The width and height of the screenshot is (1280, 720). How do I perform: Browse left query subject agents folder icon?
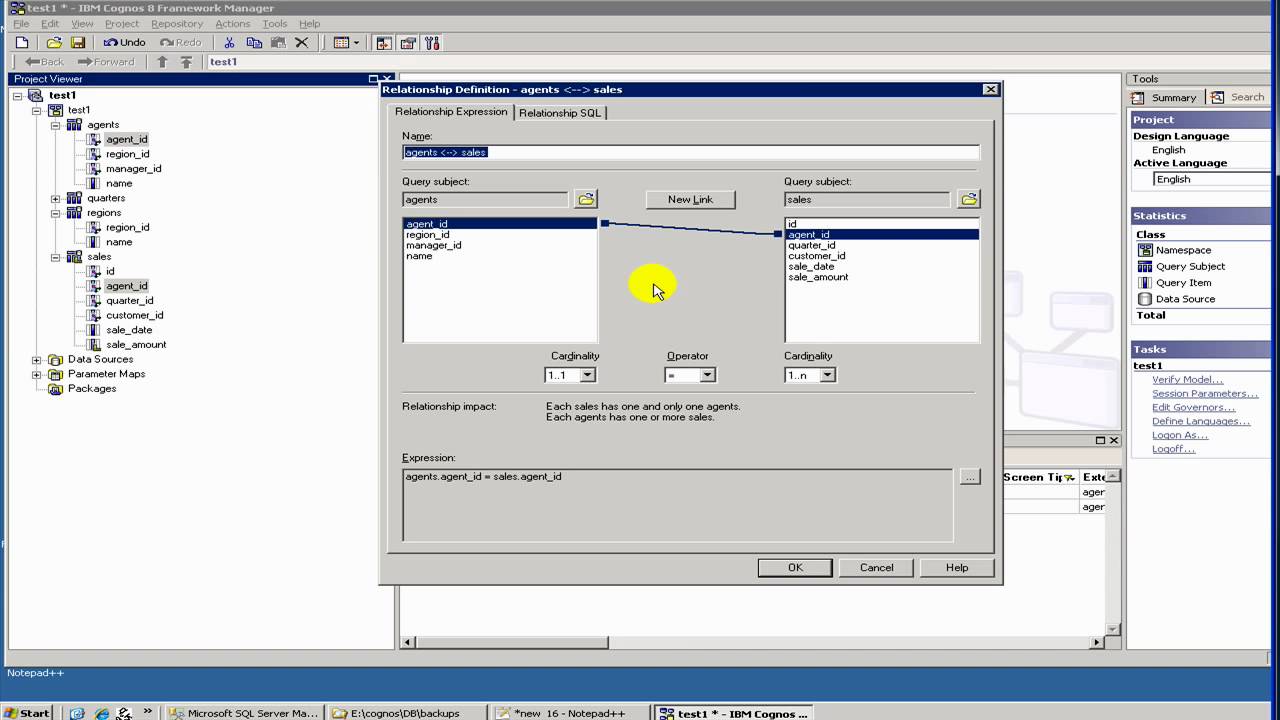586,199
